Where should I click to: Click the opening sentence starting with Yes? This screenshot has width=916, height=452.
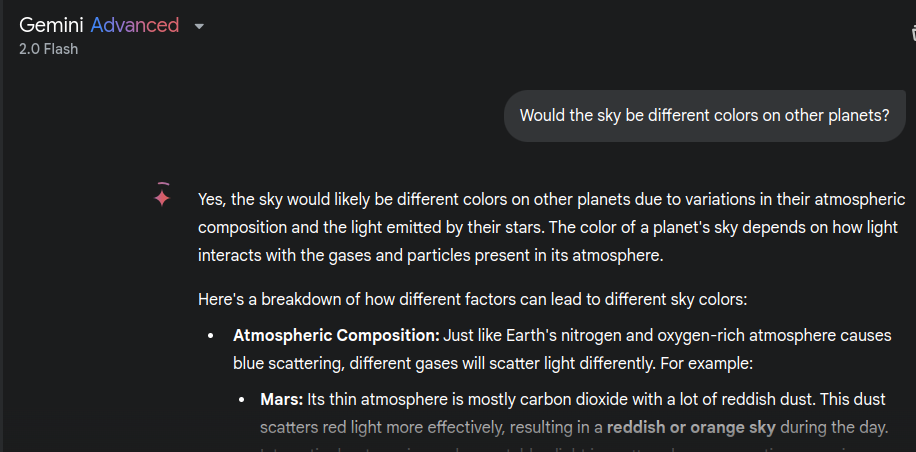click(x=551, y=200)
